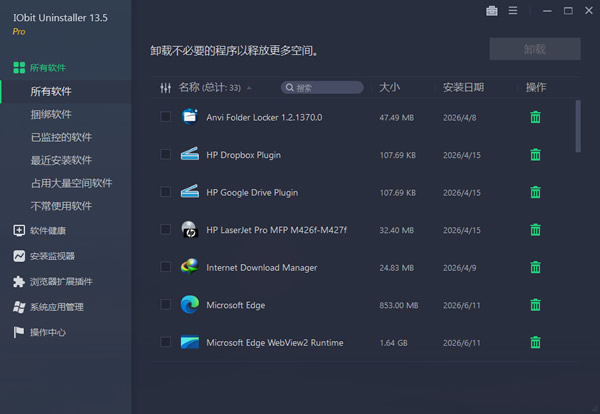This screenshot has width=600, height=414.
Task: Click the 名称 column header text
Action: (x=189, y=88)
